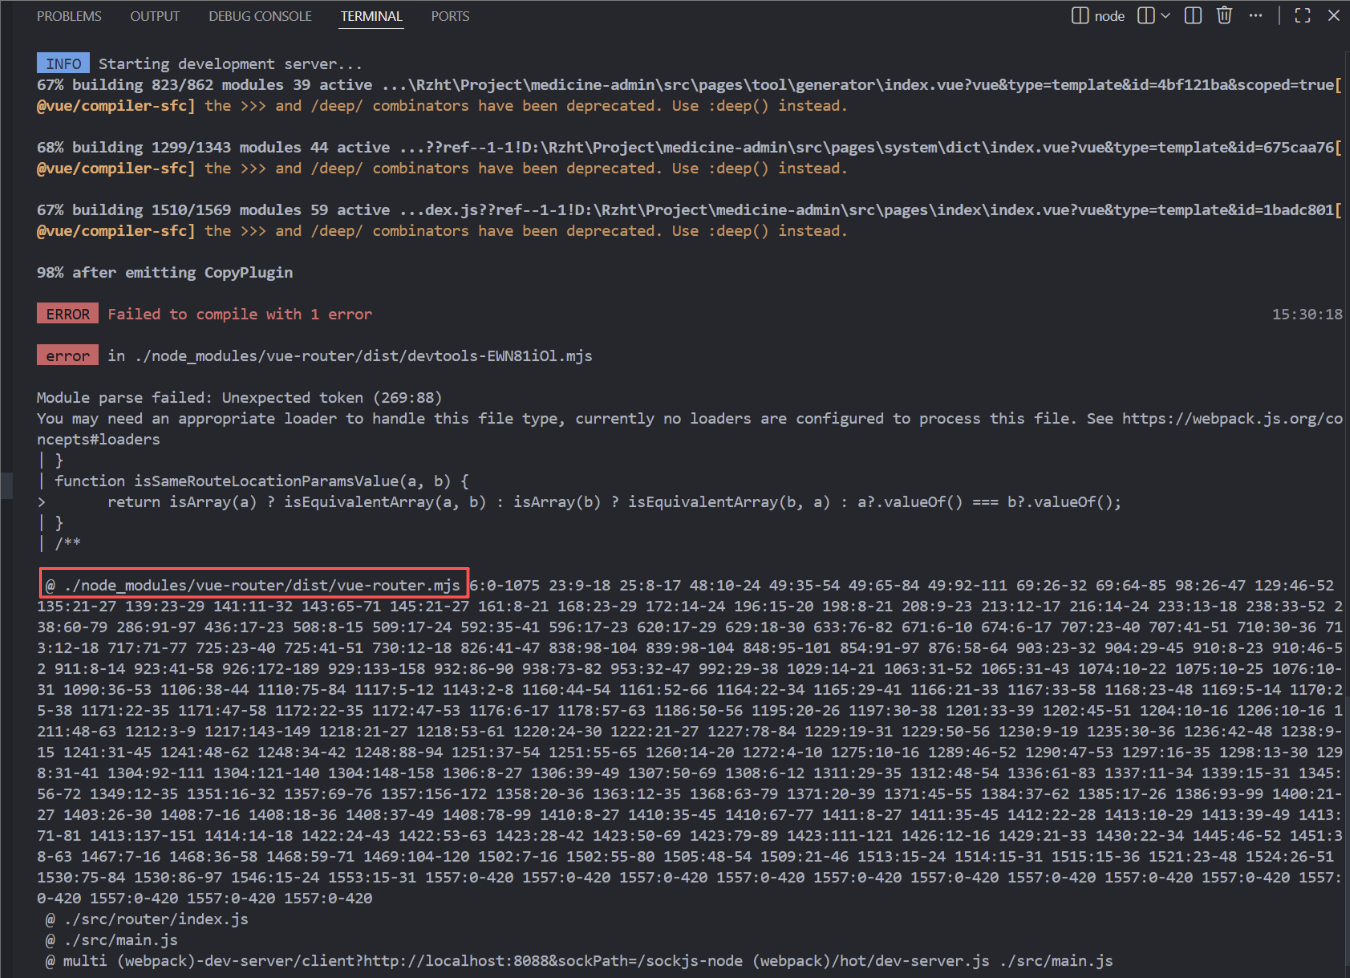The width and height of the screenshot is (1350, 978).
Task: Click 'Module parse failed: Unexpected token (269:88)' line
Action: [239, 398]
